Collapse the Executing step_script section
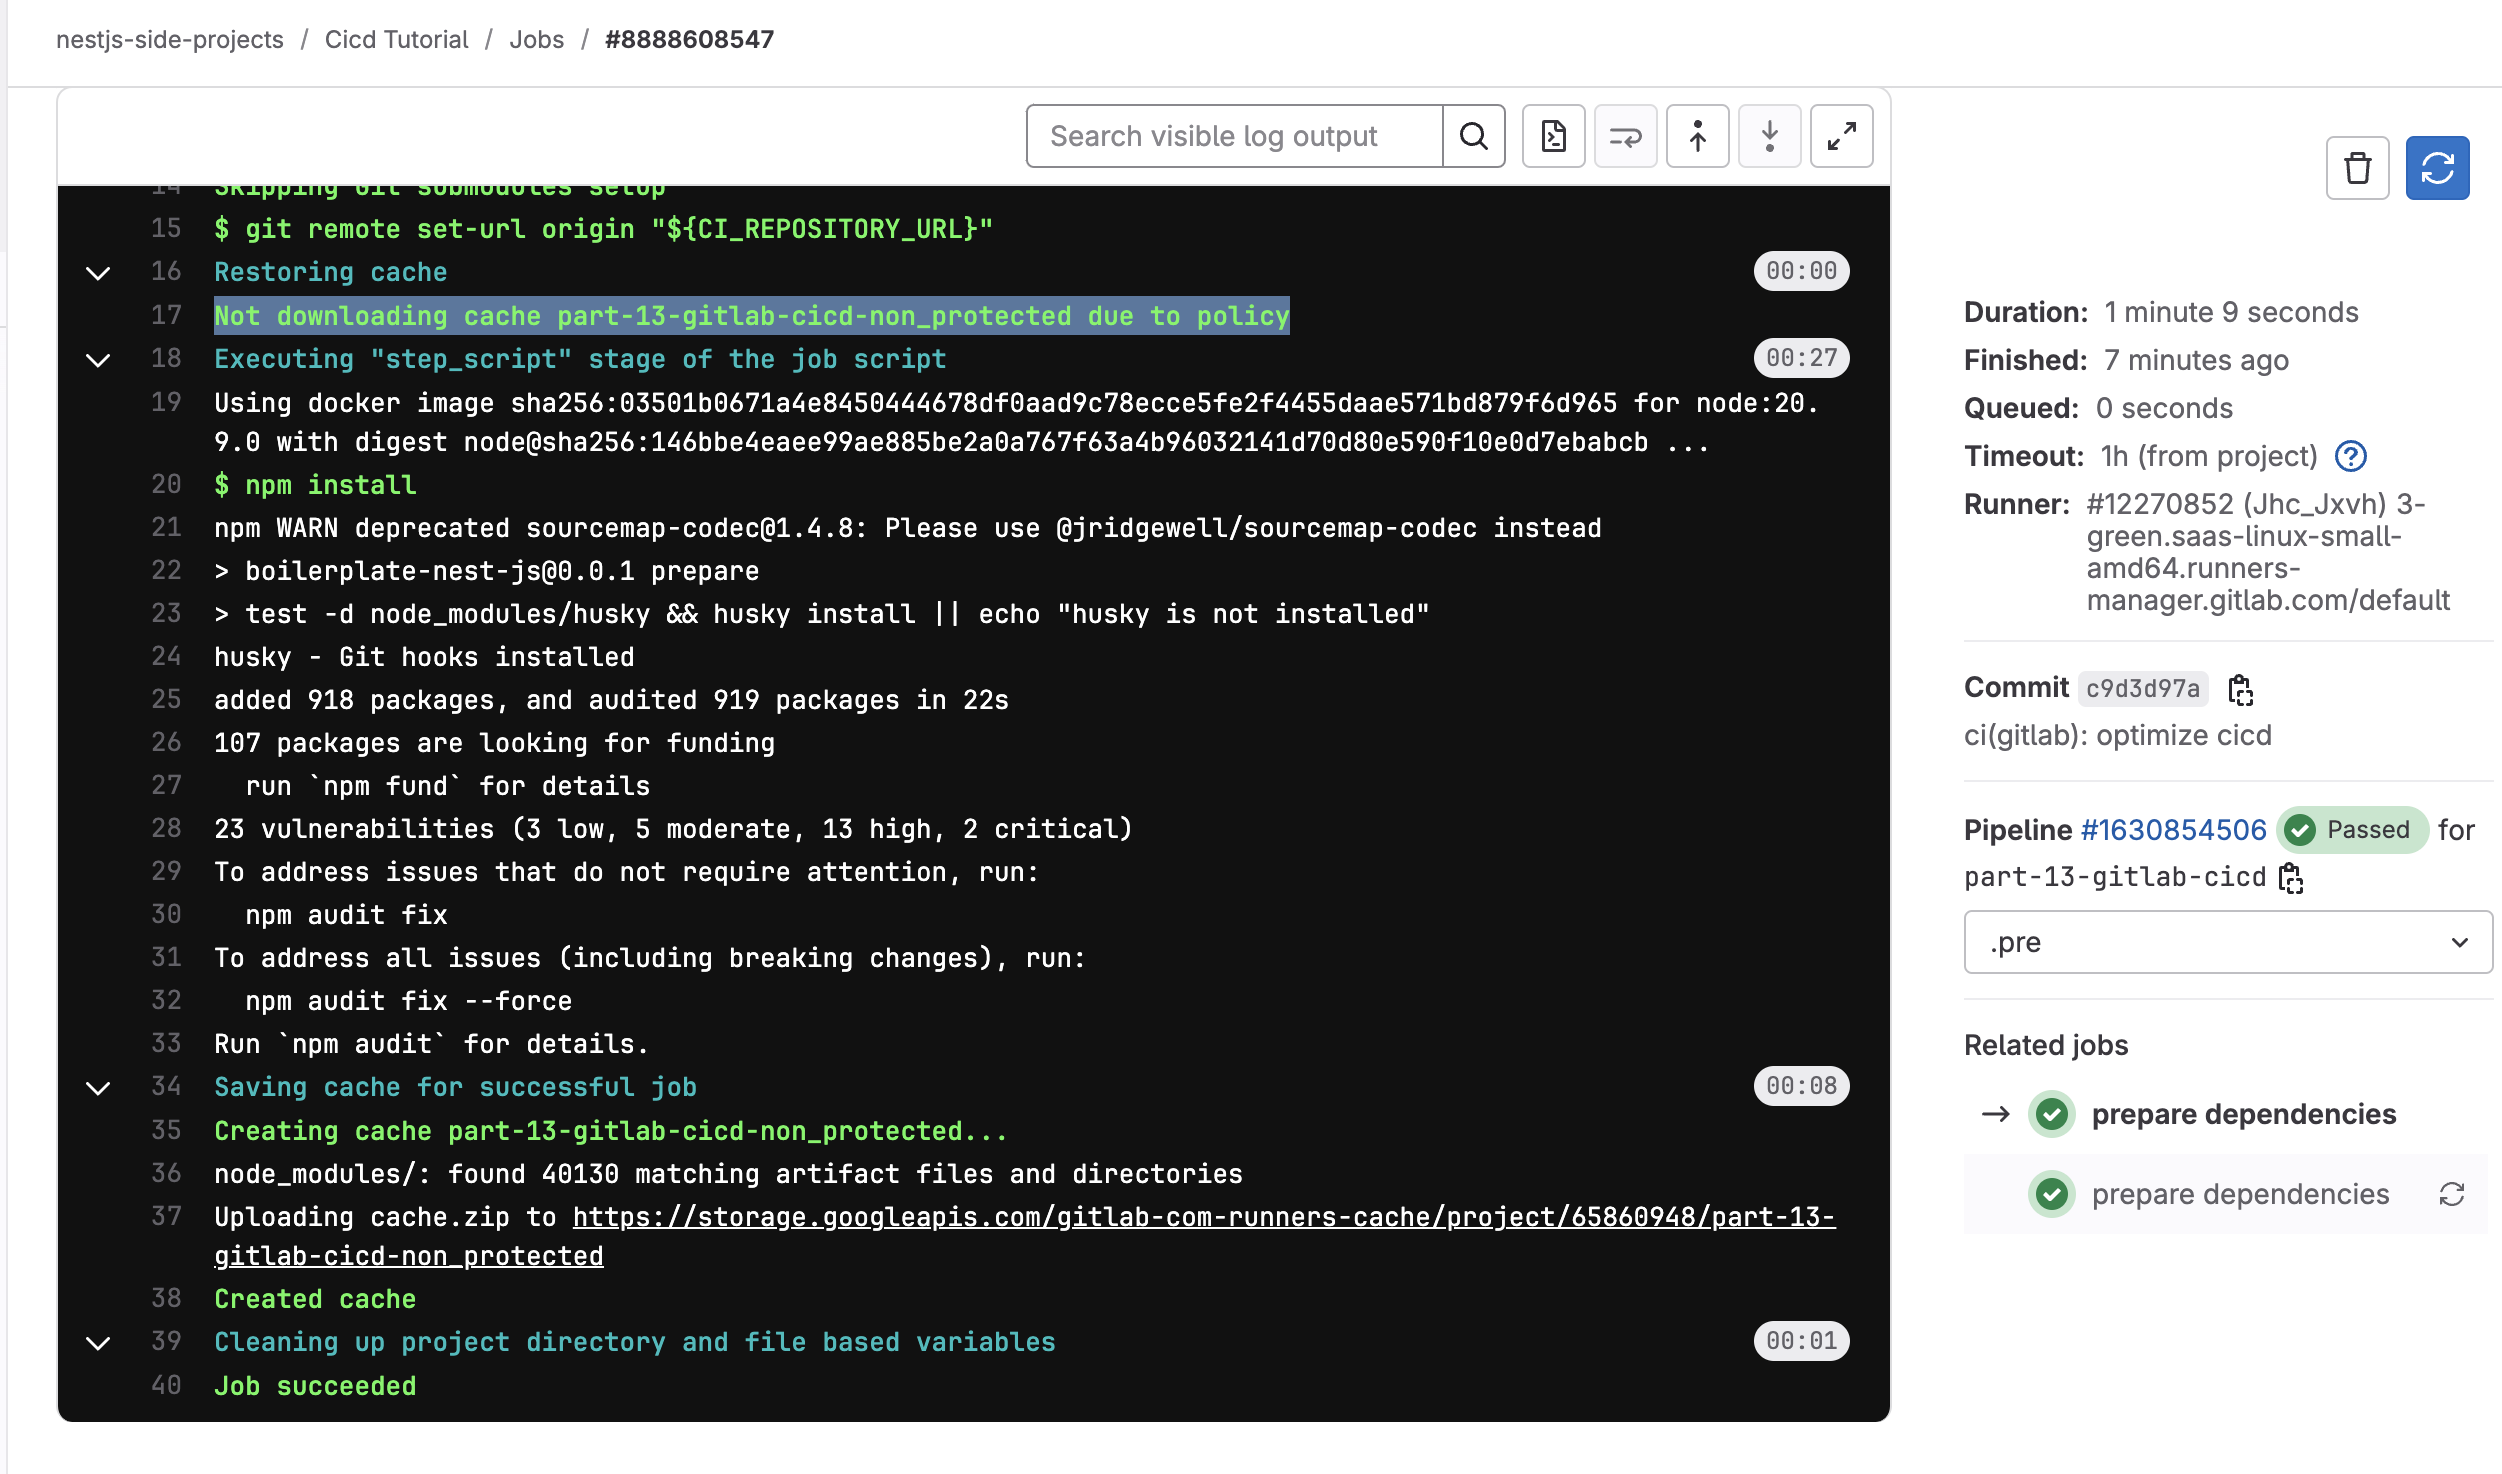The width and height of the screenshot is (2502, 1474). click(x=98, y=359)
